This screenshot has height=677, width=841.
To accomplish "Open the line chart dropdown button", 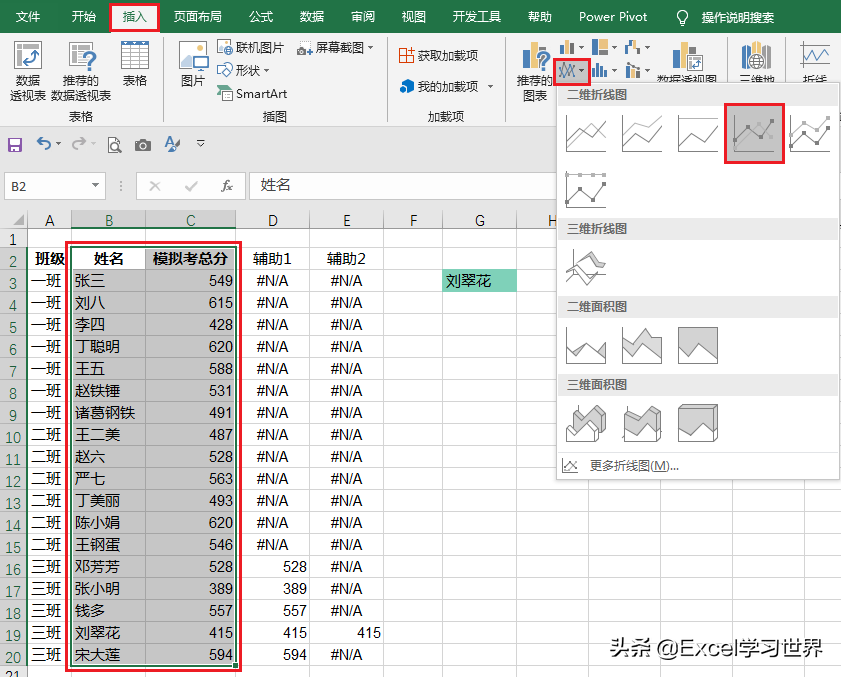I will point(572,70).
